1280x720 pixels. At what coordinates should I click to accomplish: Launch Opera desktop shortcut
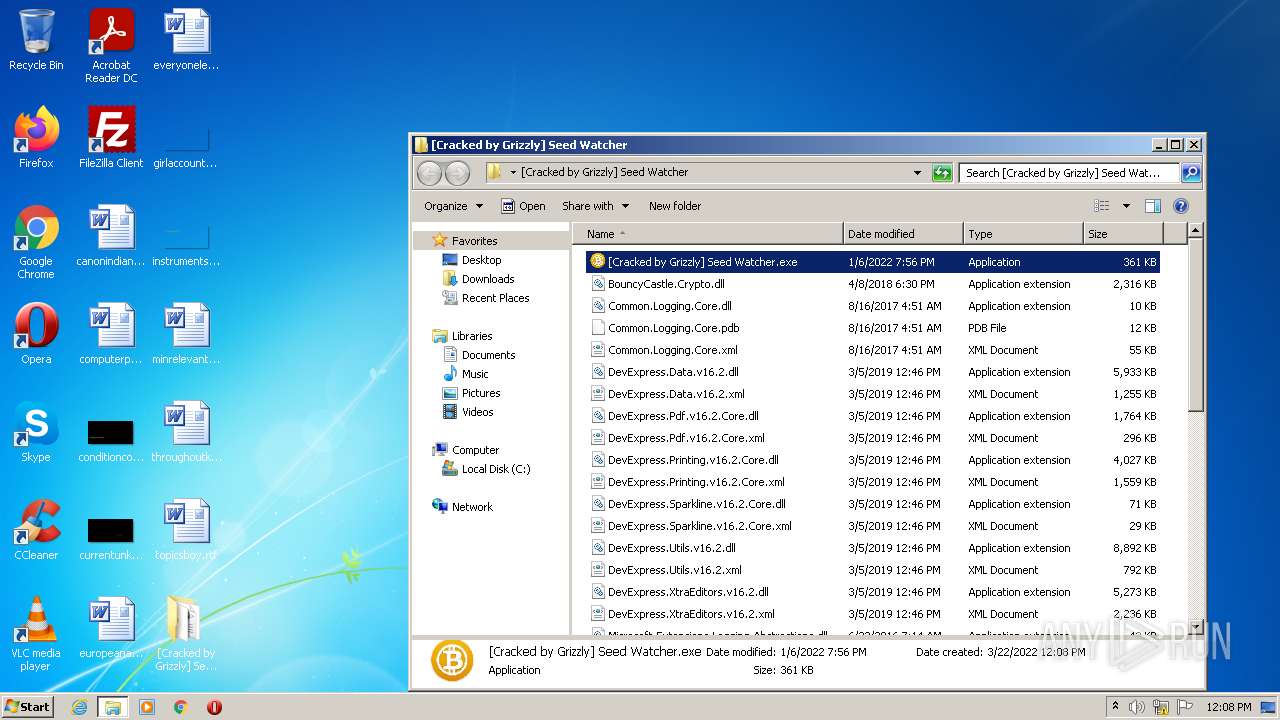pyautogui.click(x=36, y=334)
